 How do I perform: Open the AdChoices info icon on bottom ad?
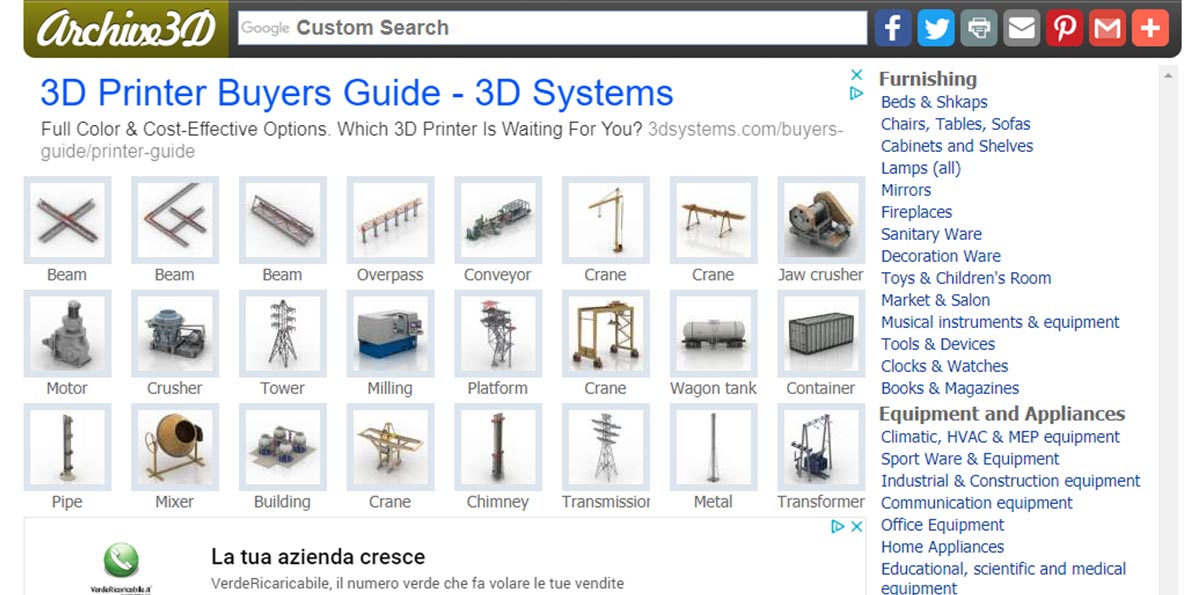coord(839,527)
